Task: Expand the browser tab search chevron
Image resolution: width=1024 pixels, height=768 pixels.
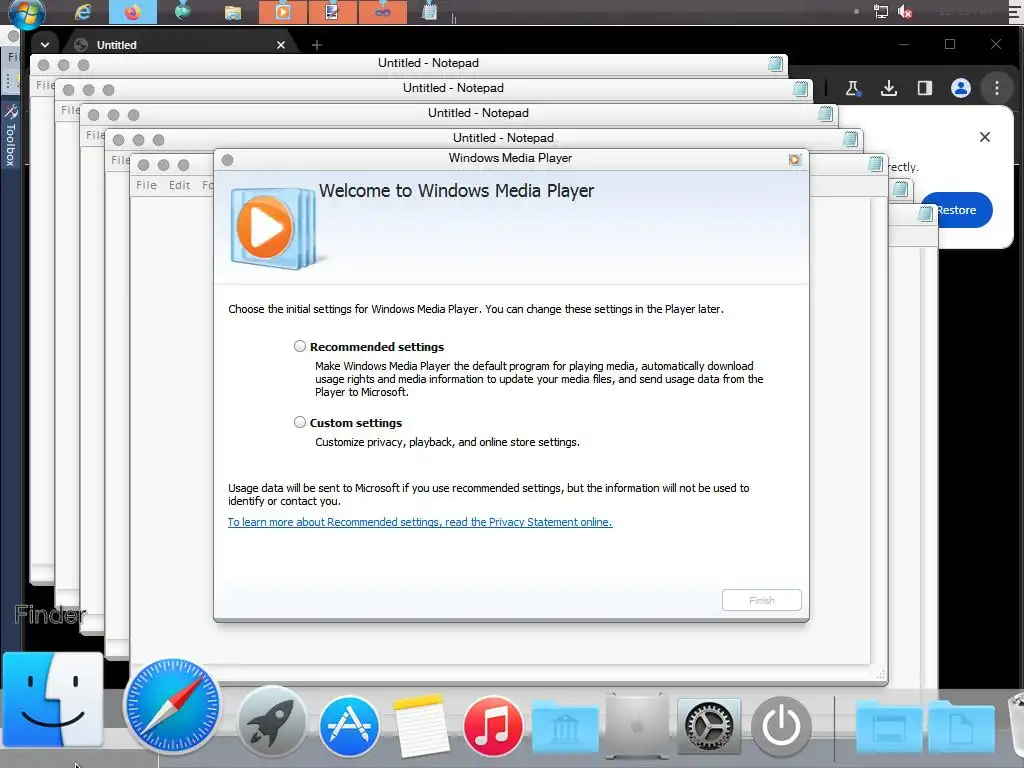Action: [x=44, y=45]
